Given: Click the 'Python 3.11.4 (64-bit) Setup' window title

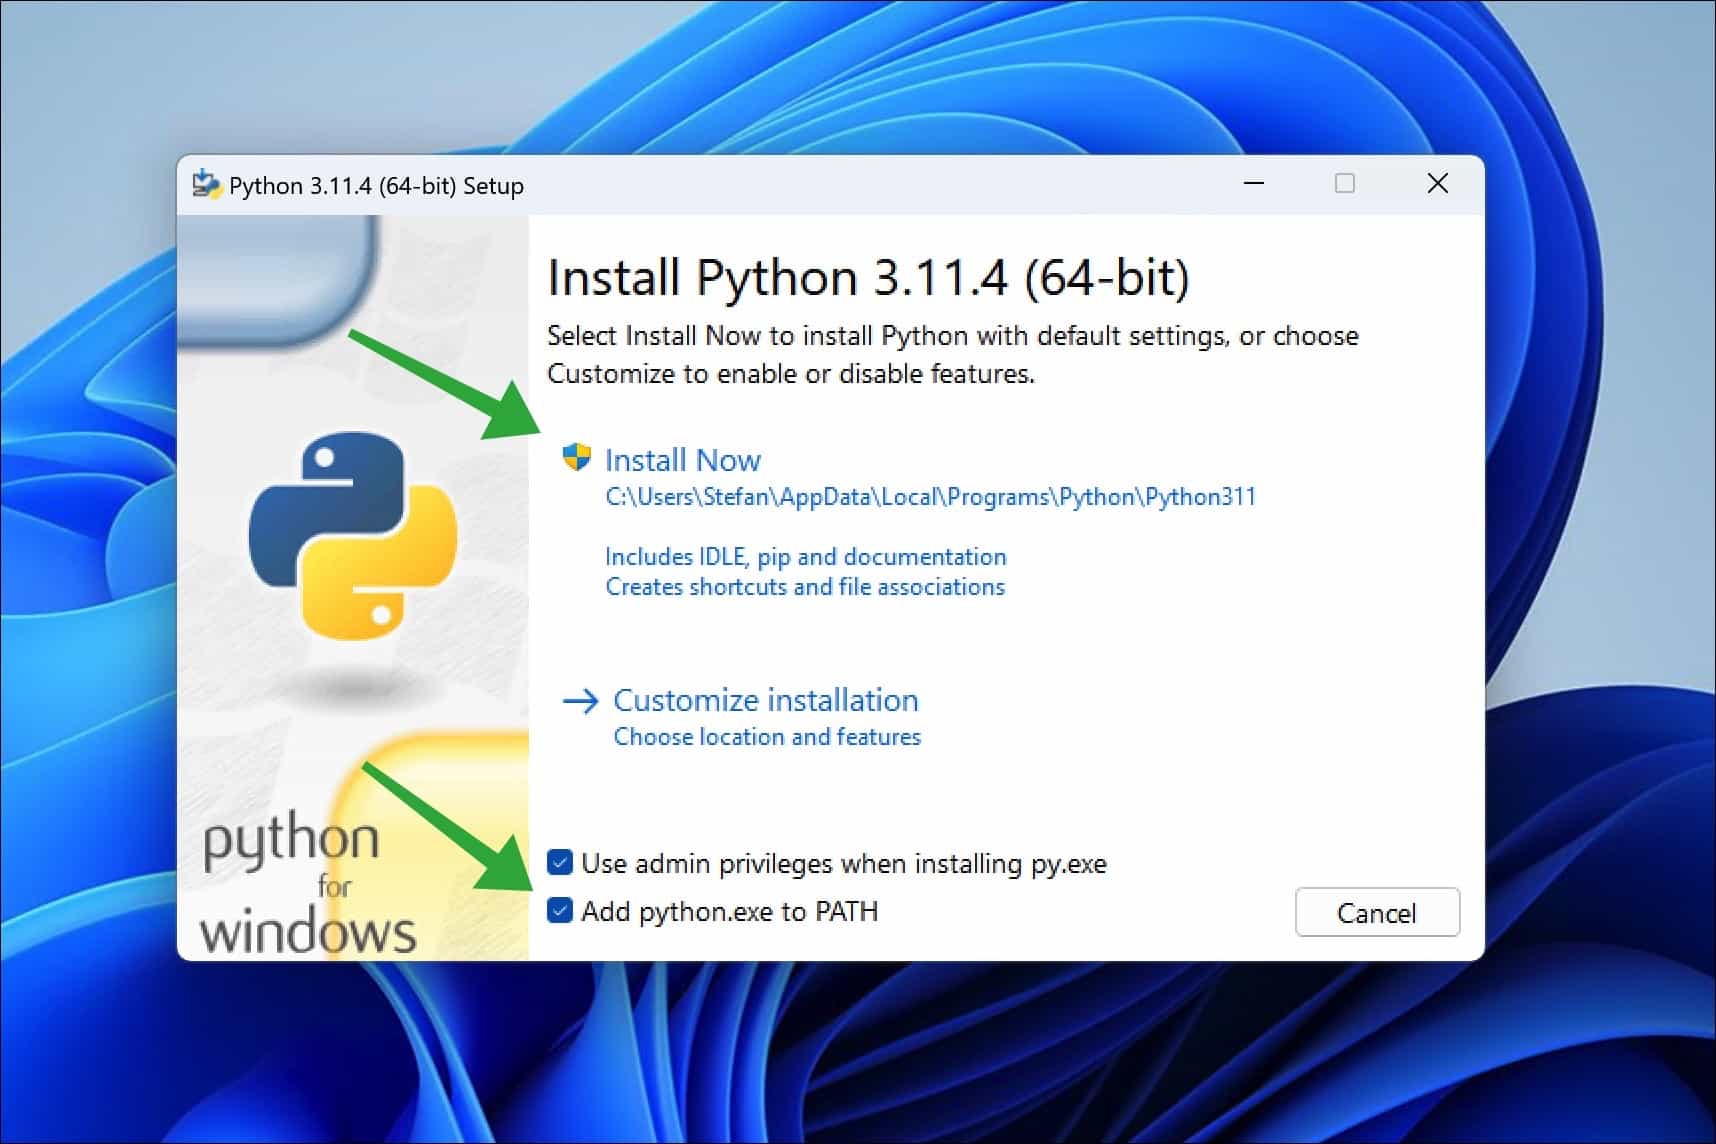Looking at the screenshot, I should [x=376, y=186].
